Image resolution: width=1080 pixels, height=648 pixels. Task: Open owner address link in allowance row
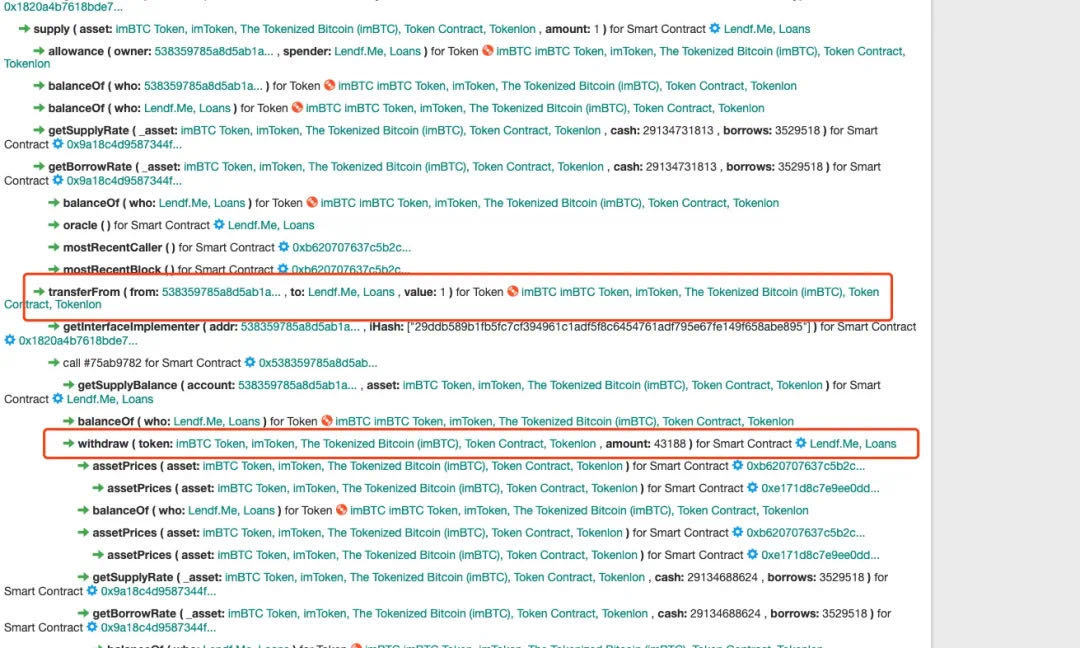pyautogui.click(x=214, y=51)
